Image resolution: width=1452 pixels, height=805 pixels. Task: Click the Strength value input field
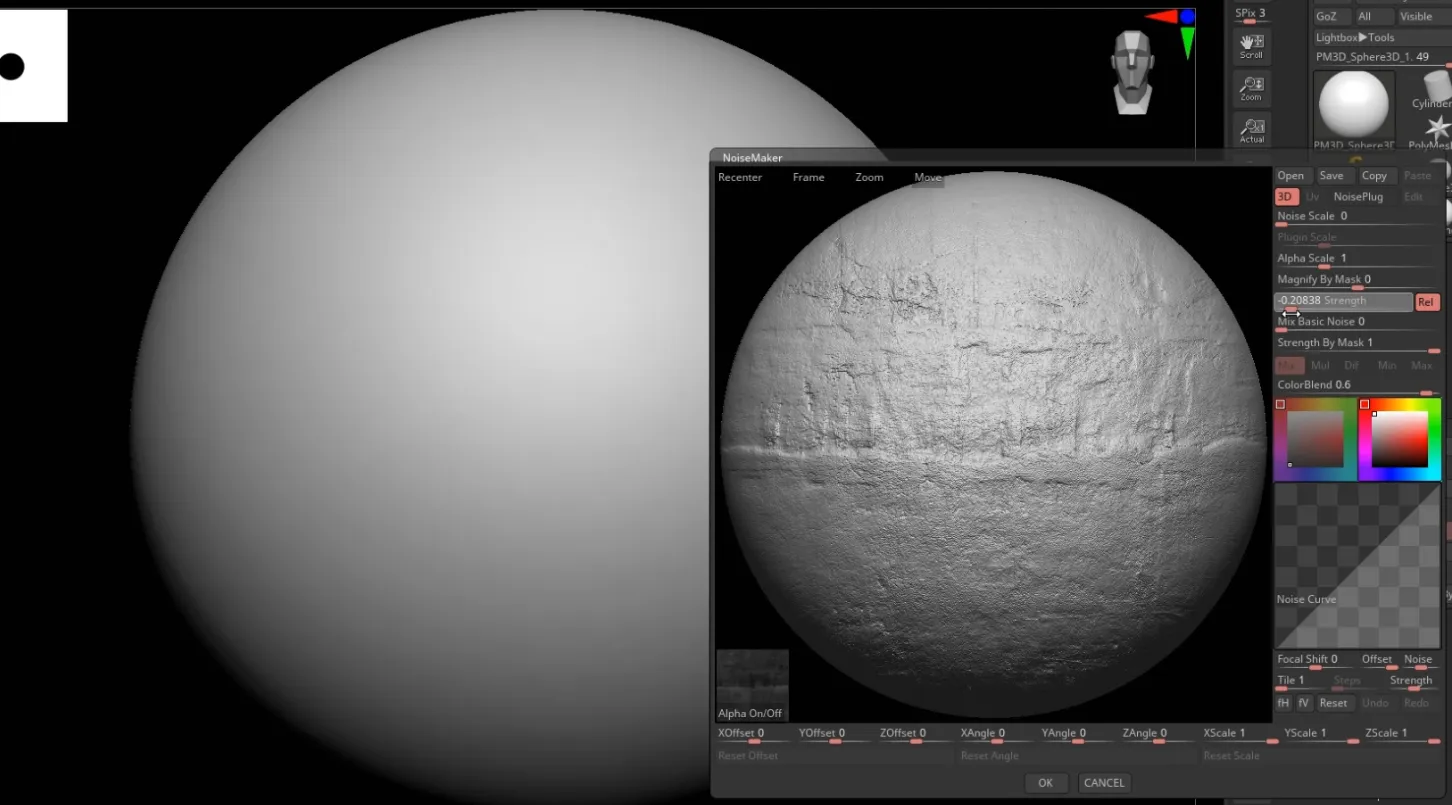1343,301
